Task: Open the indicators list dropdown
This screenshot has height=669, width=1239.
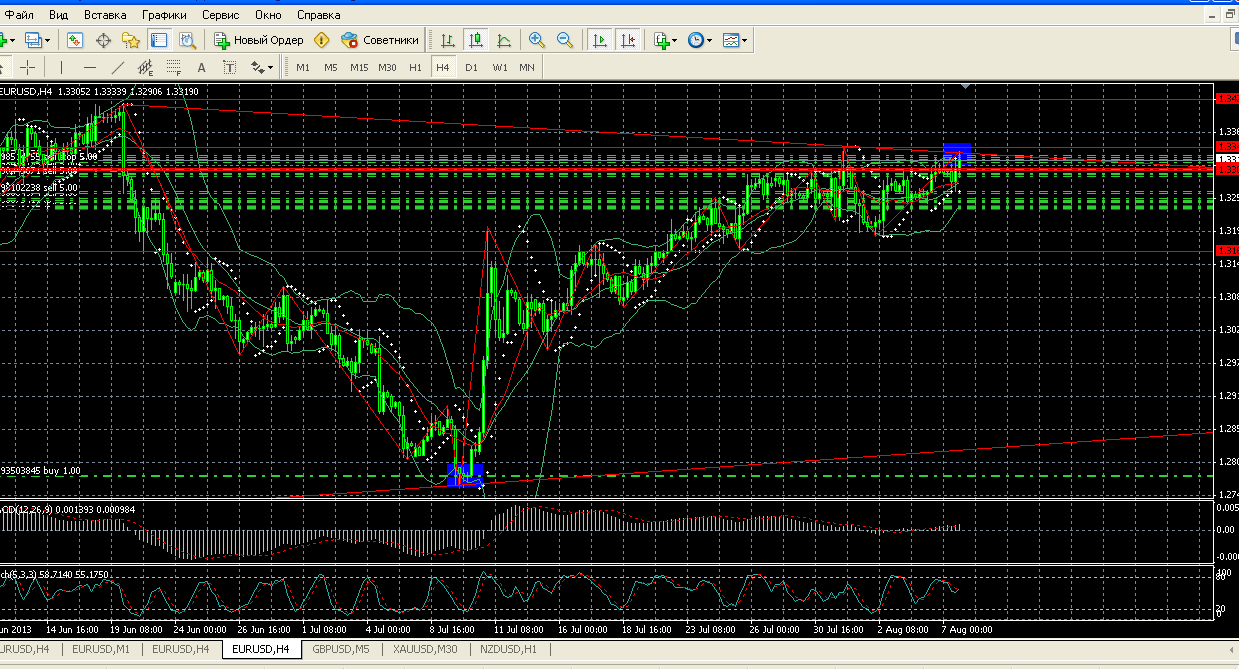Action: [666, 40]
